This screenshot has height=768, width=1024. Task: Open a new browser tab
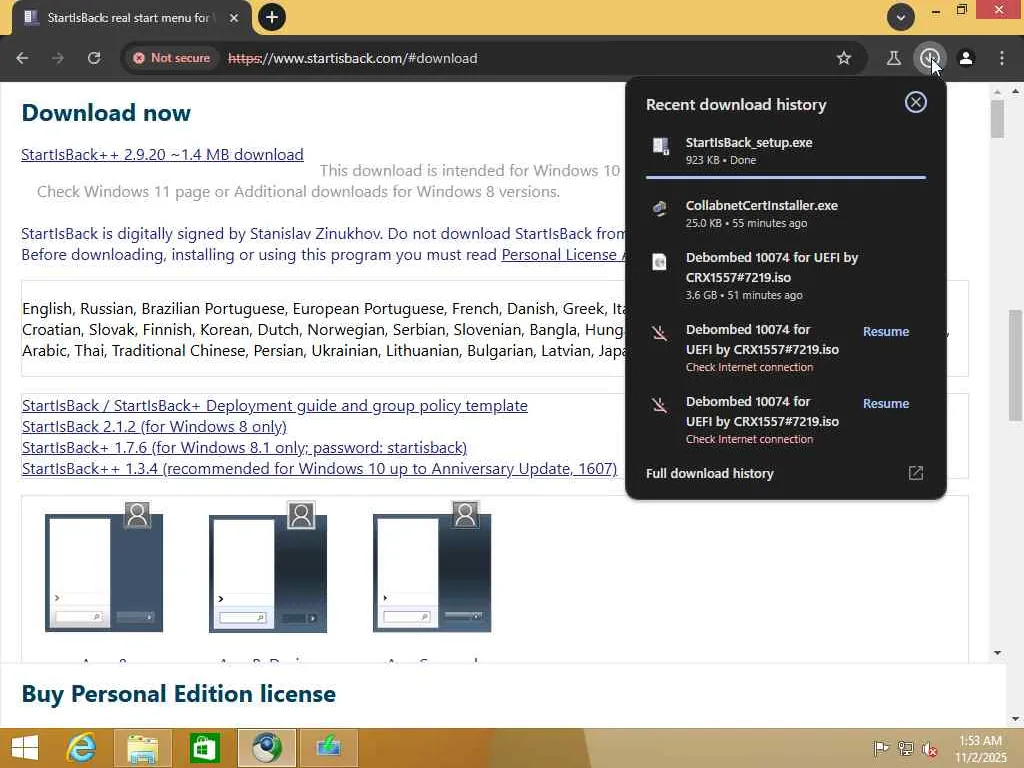(x=272, y=17)
